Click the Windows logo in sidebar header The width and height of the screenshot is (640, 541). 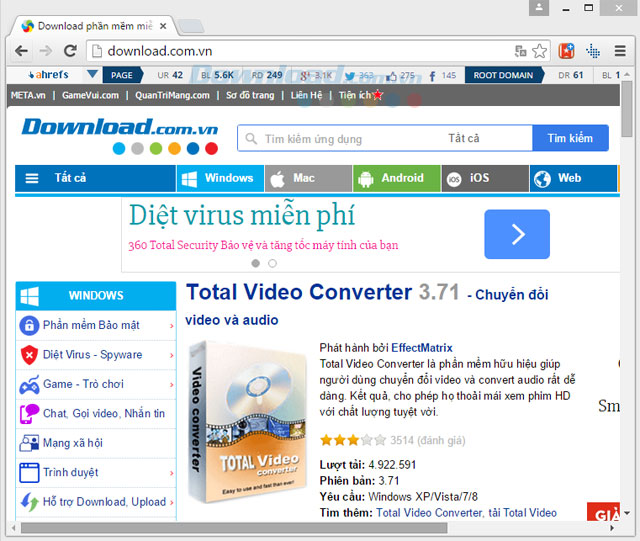(x=29, y=296)
